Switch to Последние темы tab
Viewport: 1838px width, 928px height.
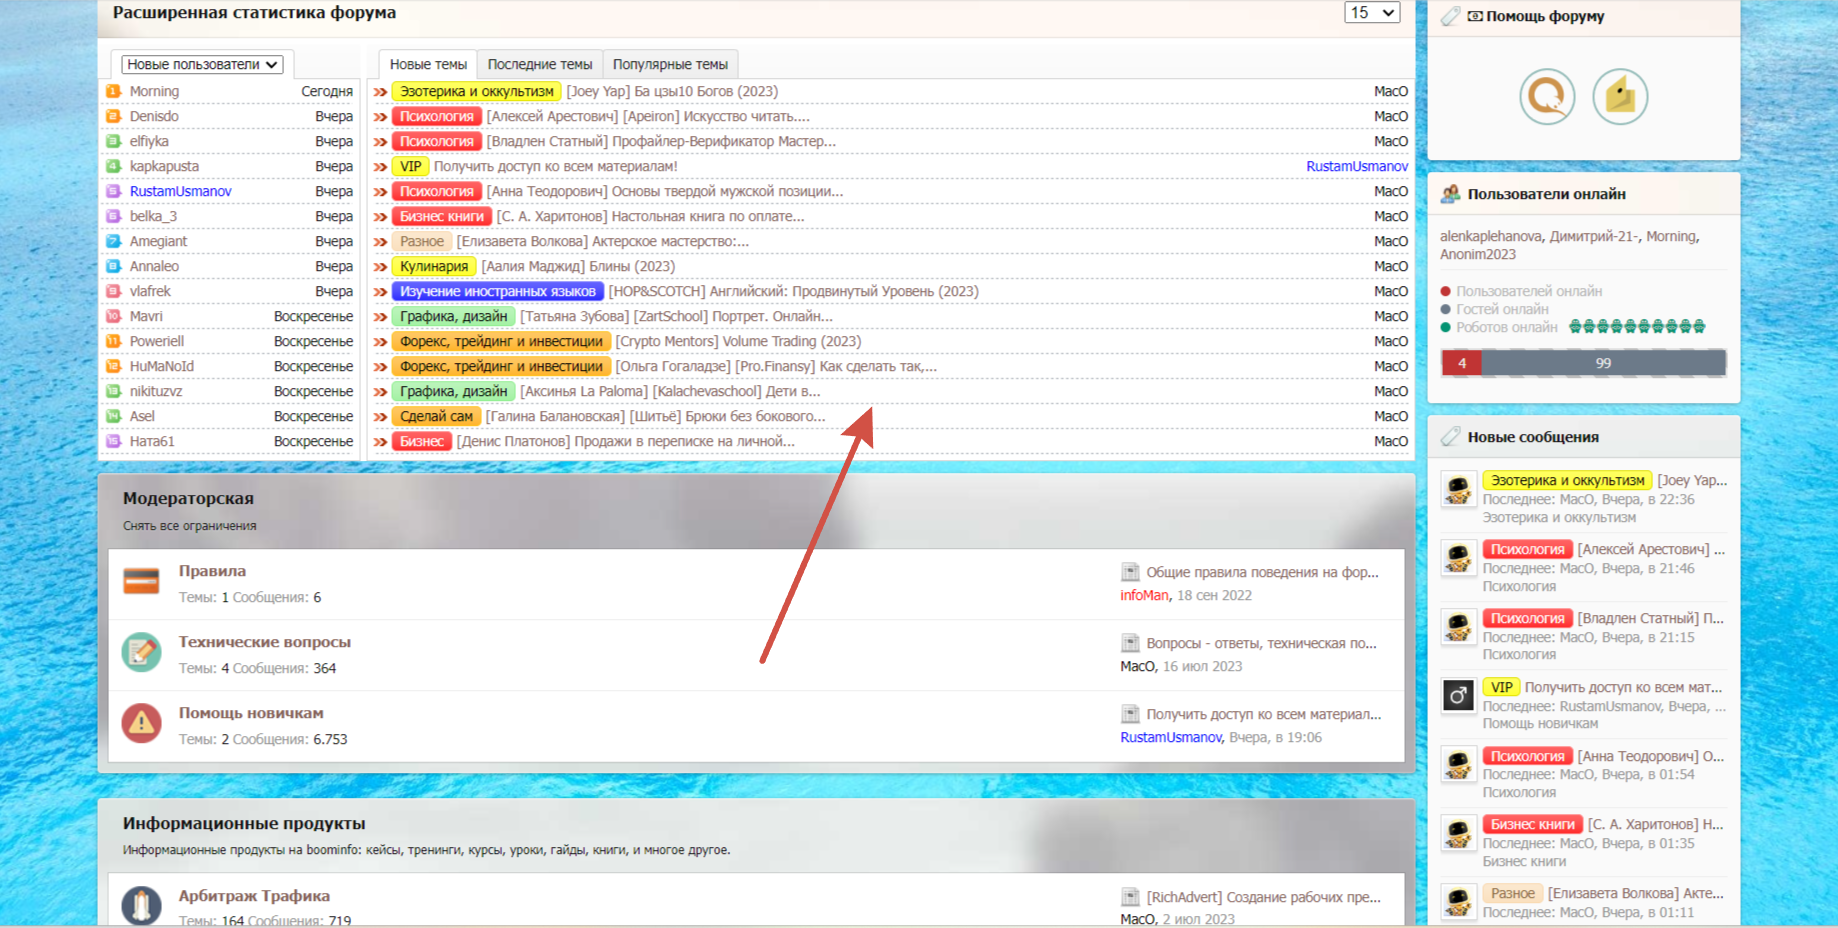(540, 64)
